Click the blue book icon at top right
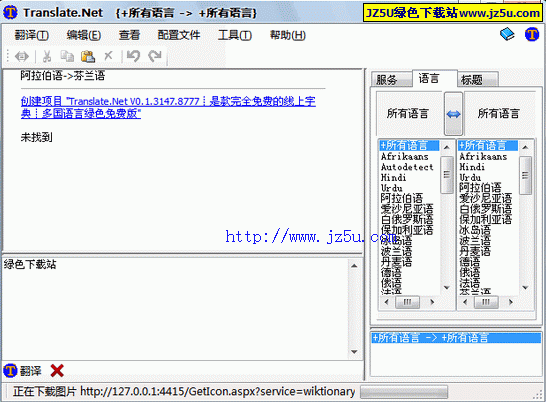 pos(507,34)
